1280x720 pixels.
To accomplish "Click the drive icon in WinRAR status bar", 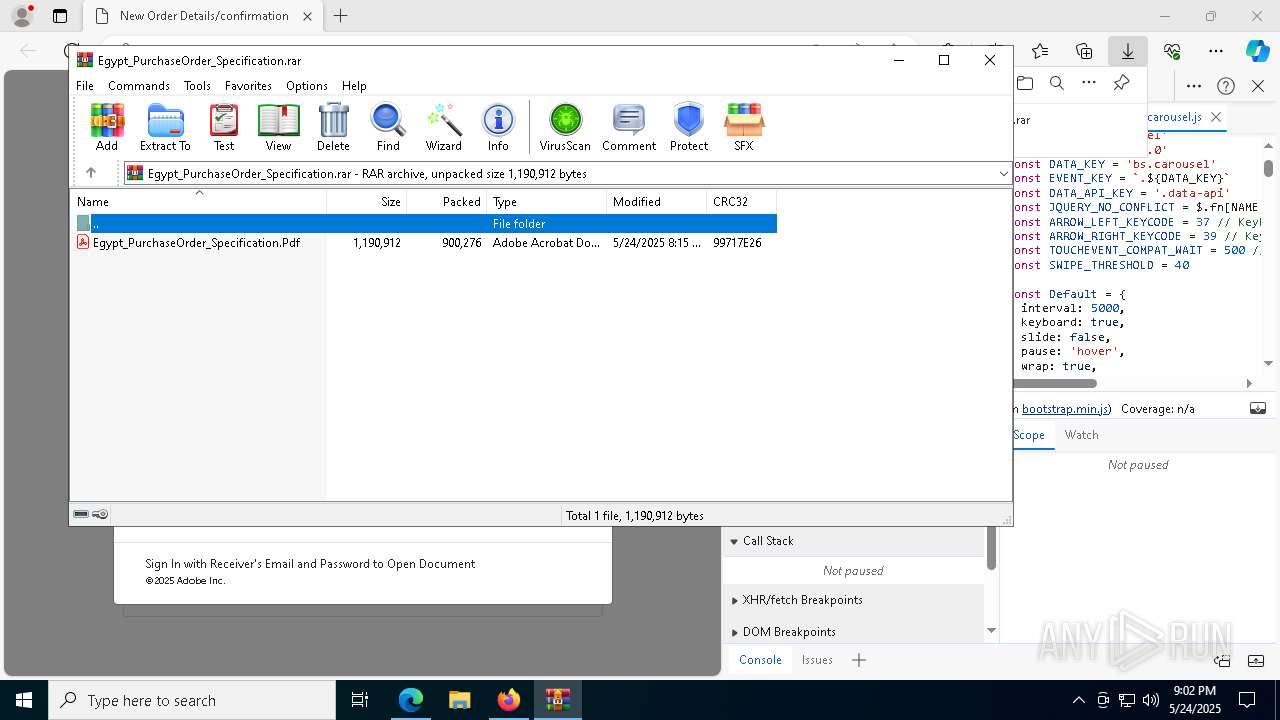I will pyautogui.click(x=81, y=514).
